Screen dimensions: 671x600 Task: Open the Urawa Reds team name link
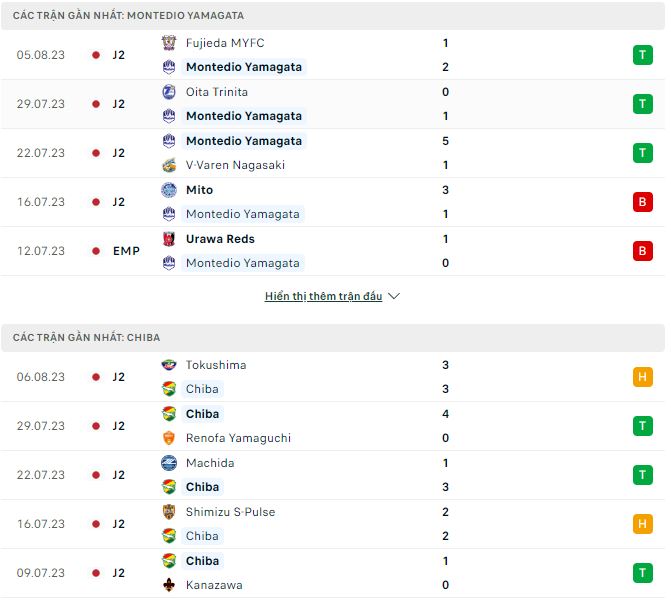click(x=220, y=239)
